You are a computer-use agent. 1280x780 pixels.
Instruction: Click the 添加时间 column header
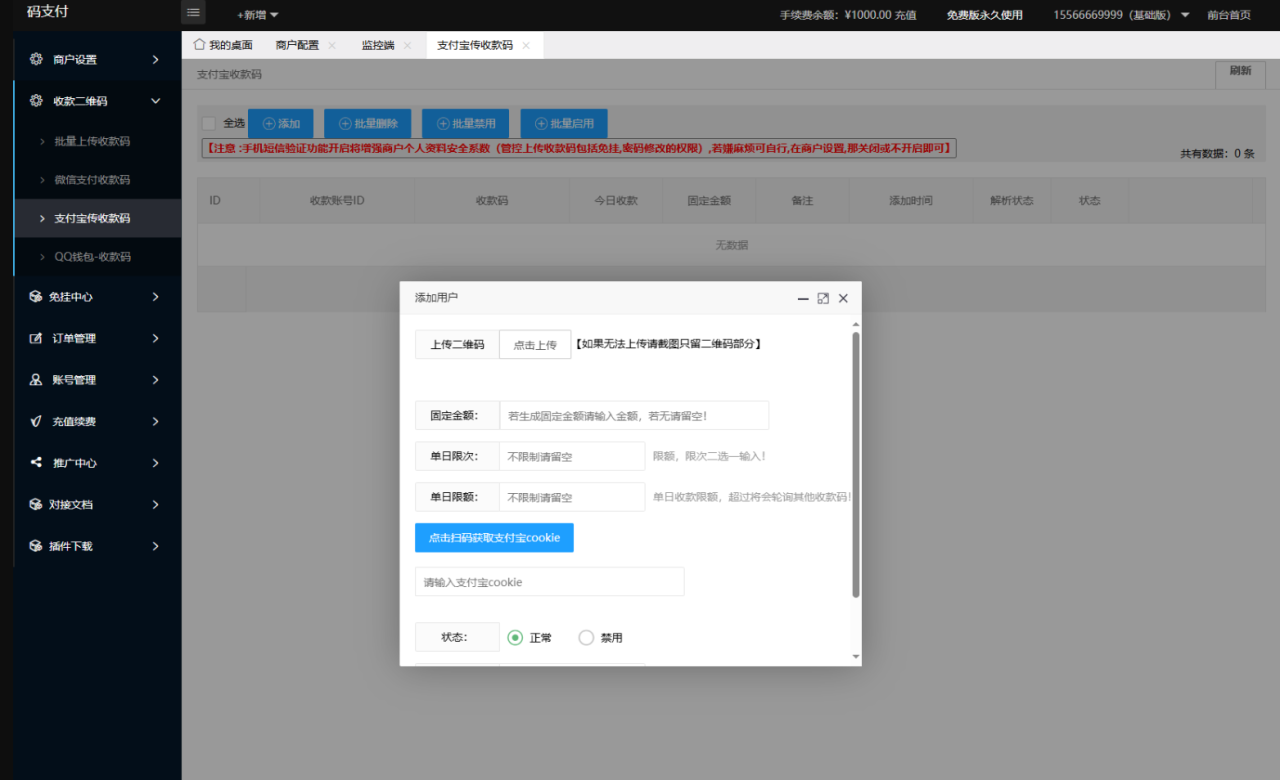coord(911,201)
